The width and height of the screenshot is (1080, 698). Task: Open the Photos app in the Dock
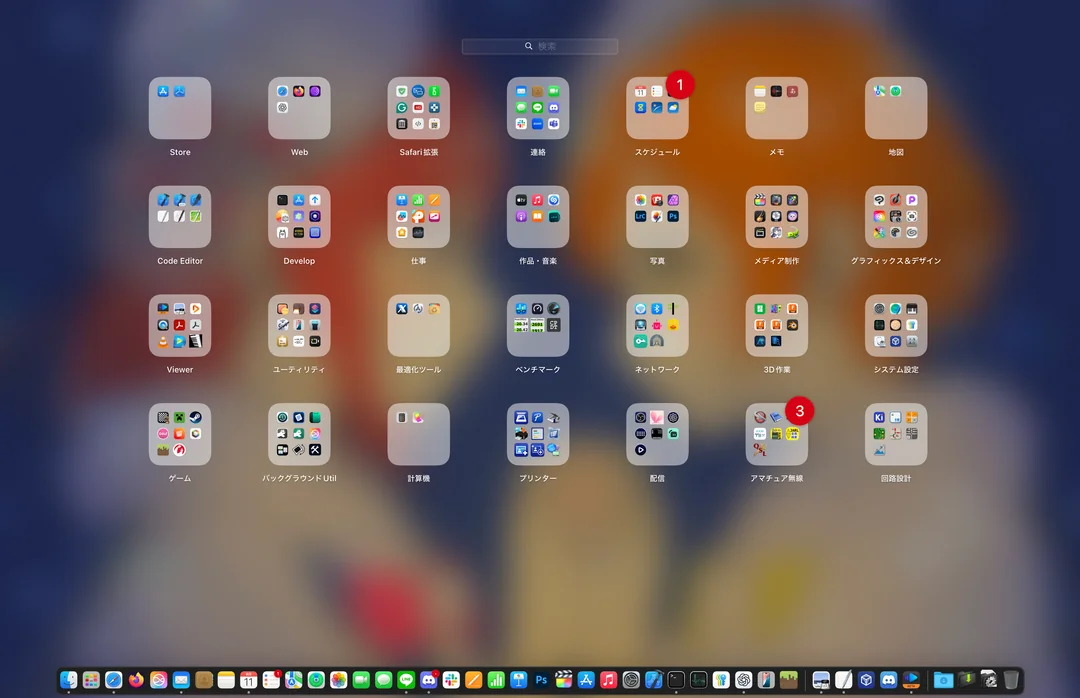point(338,680)
